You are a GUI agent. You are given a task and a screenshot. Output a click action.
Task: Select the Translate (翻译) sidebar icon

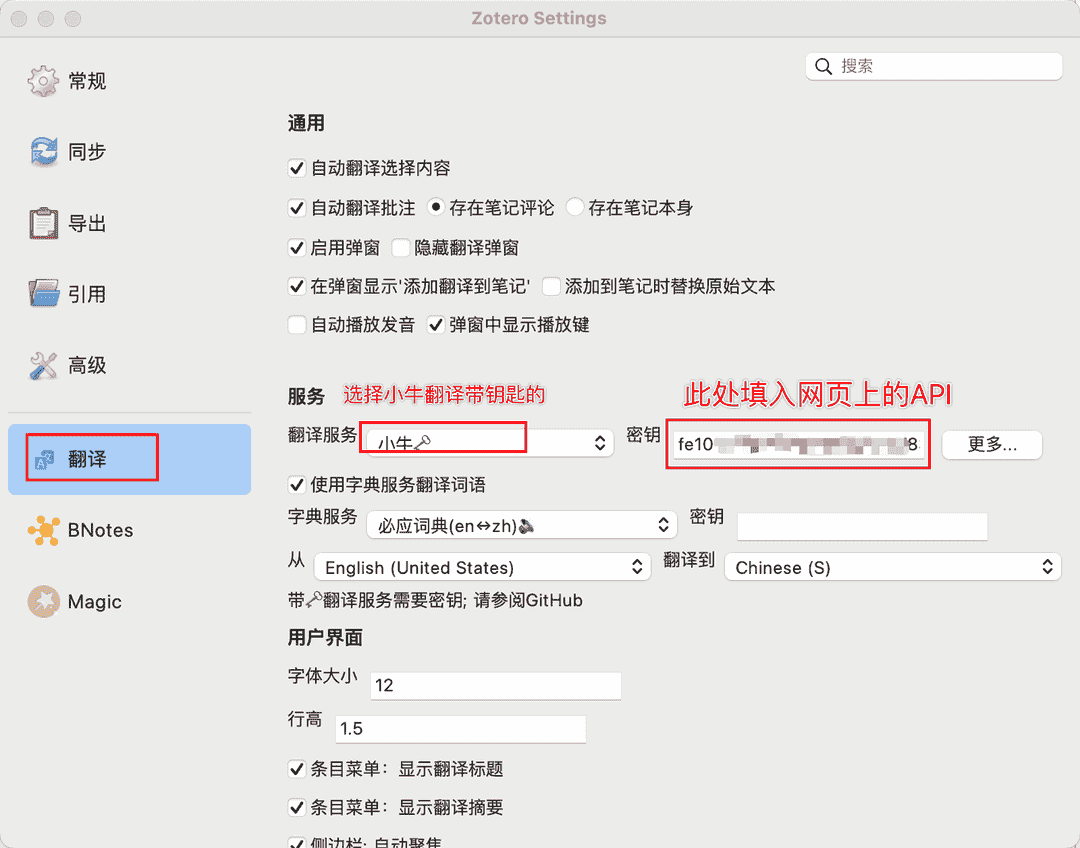[43, 459]
